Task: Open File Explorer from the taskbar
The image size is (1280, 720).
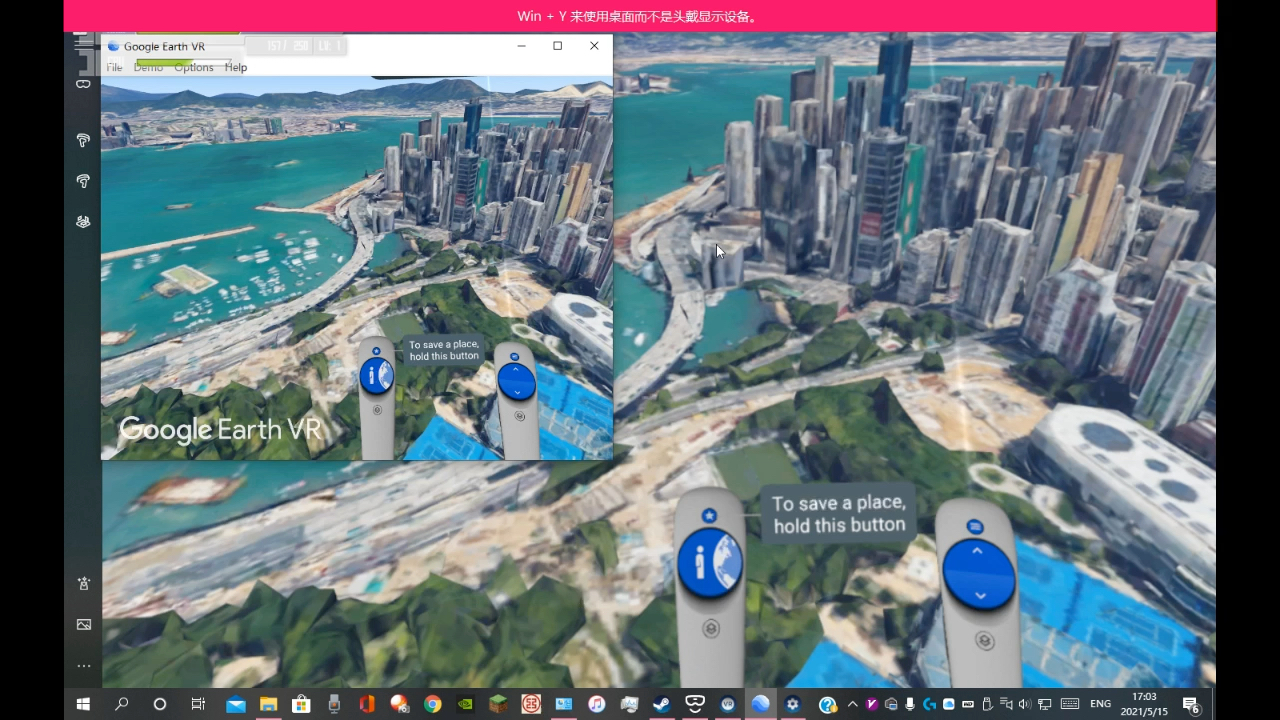Action: 268,704
